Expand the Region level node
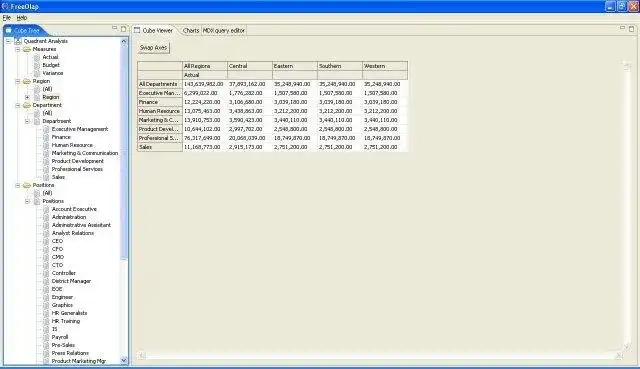The height and width of the screenshot is (369, 640). coord(27,97)
